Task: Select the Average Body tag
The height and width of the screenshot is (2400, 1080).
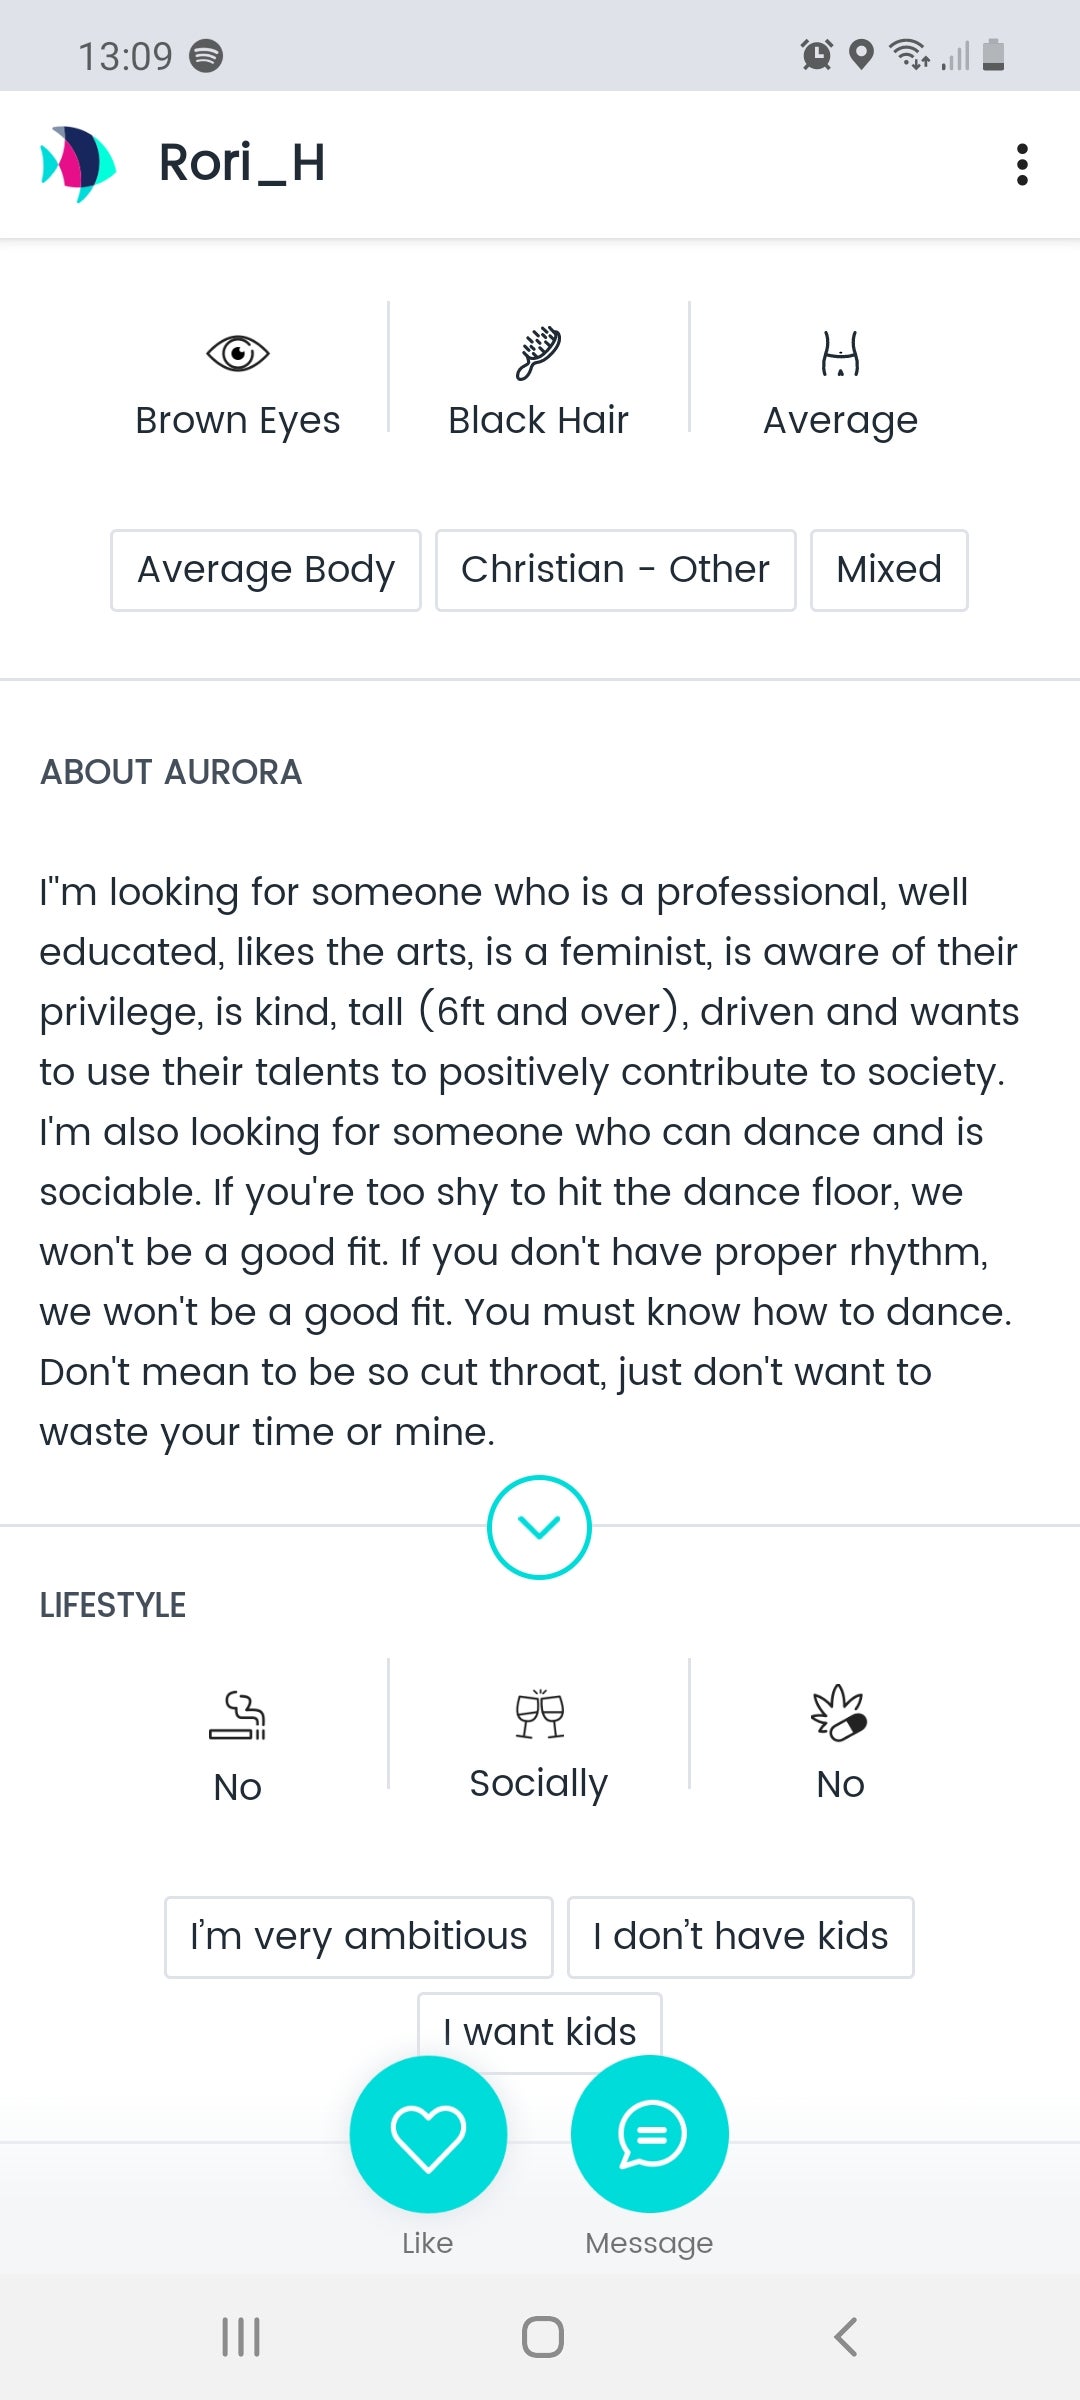Action: (x=266, y=570)
